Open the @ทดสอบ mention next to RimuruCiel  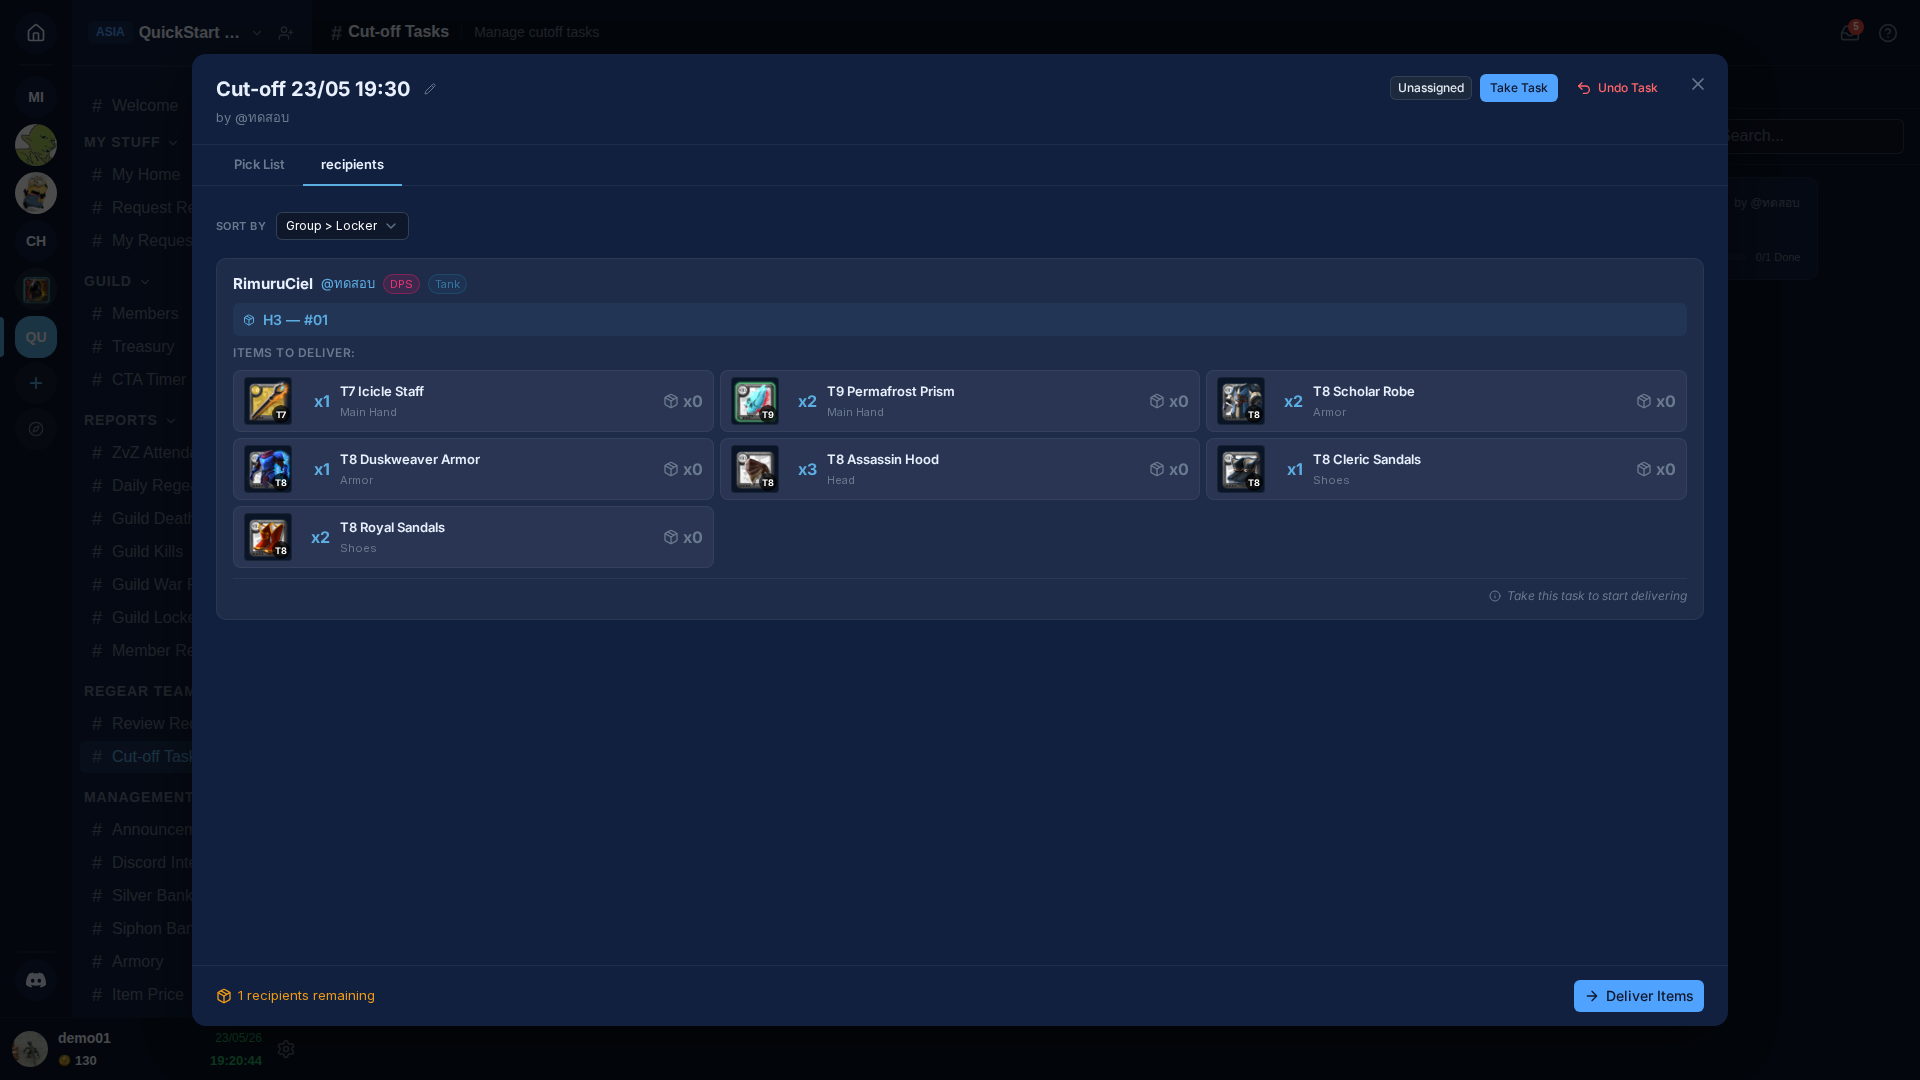click(348, 284)
